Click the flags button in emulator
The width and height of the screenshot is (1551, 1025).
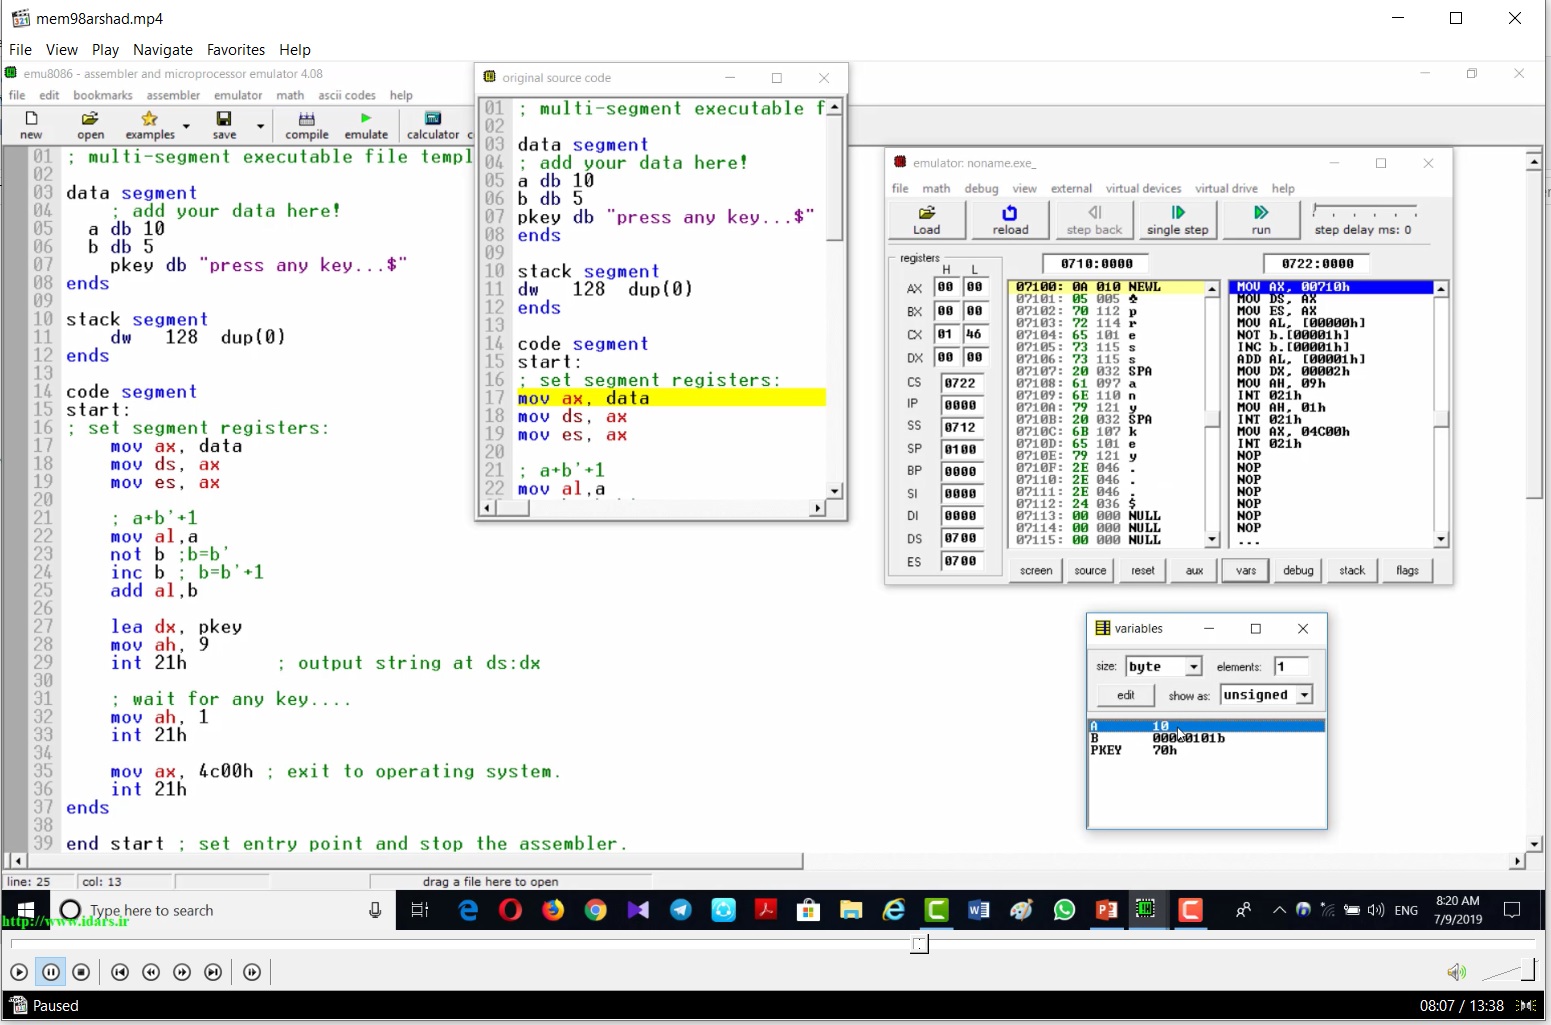pos(1407,570)
